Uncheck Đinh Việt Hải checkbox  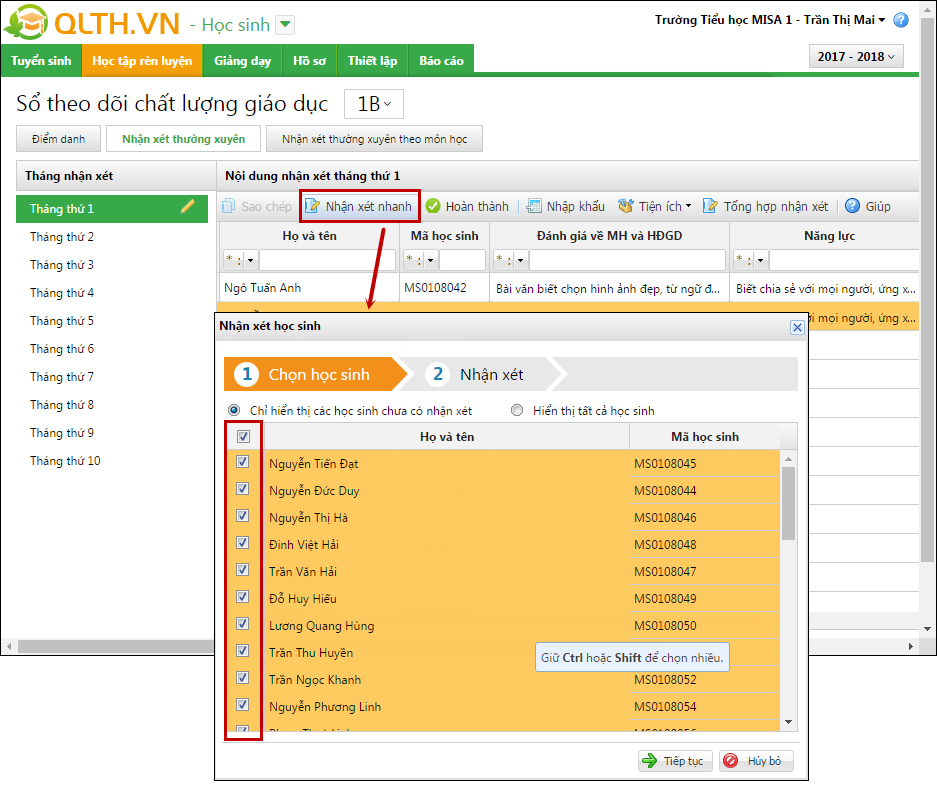[x=243, y=543]
